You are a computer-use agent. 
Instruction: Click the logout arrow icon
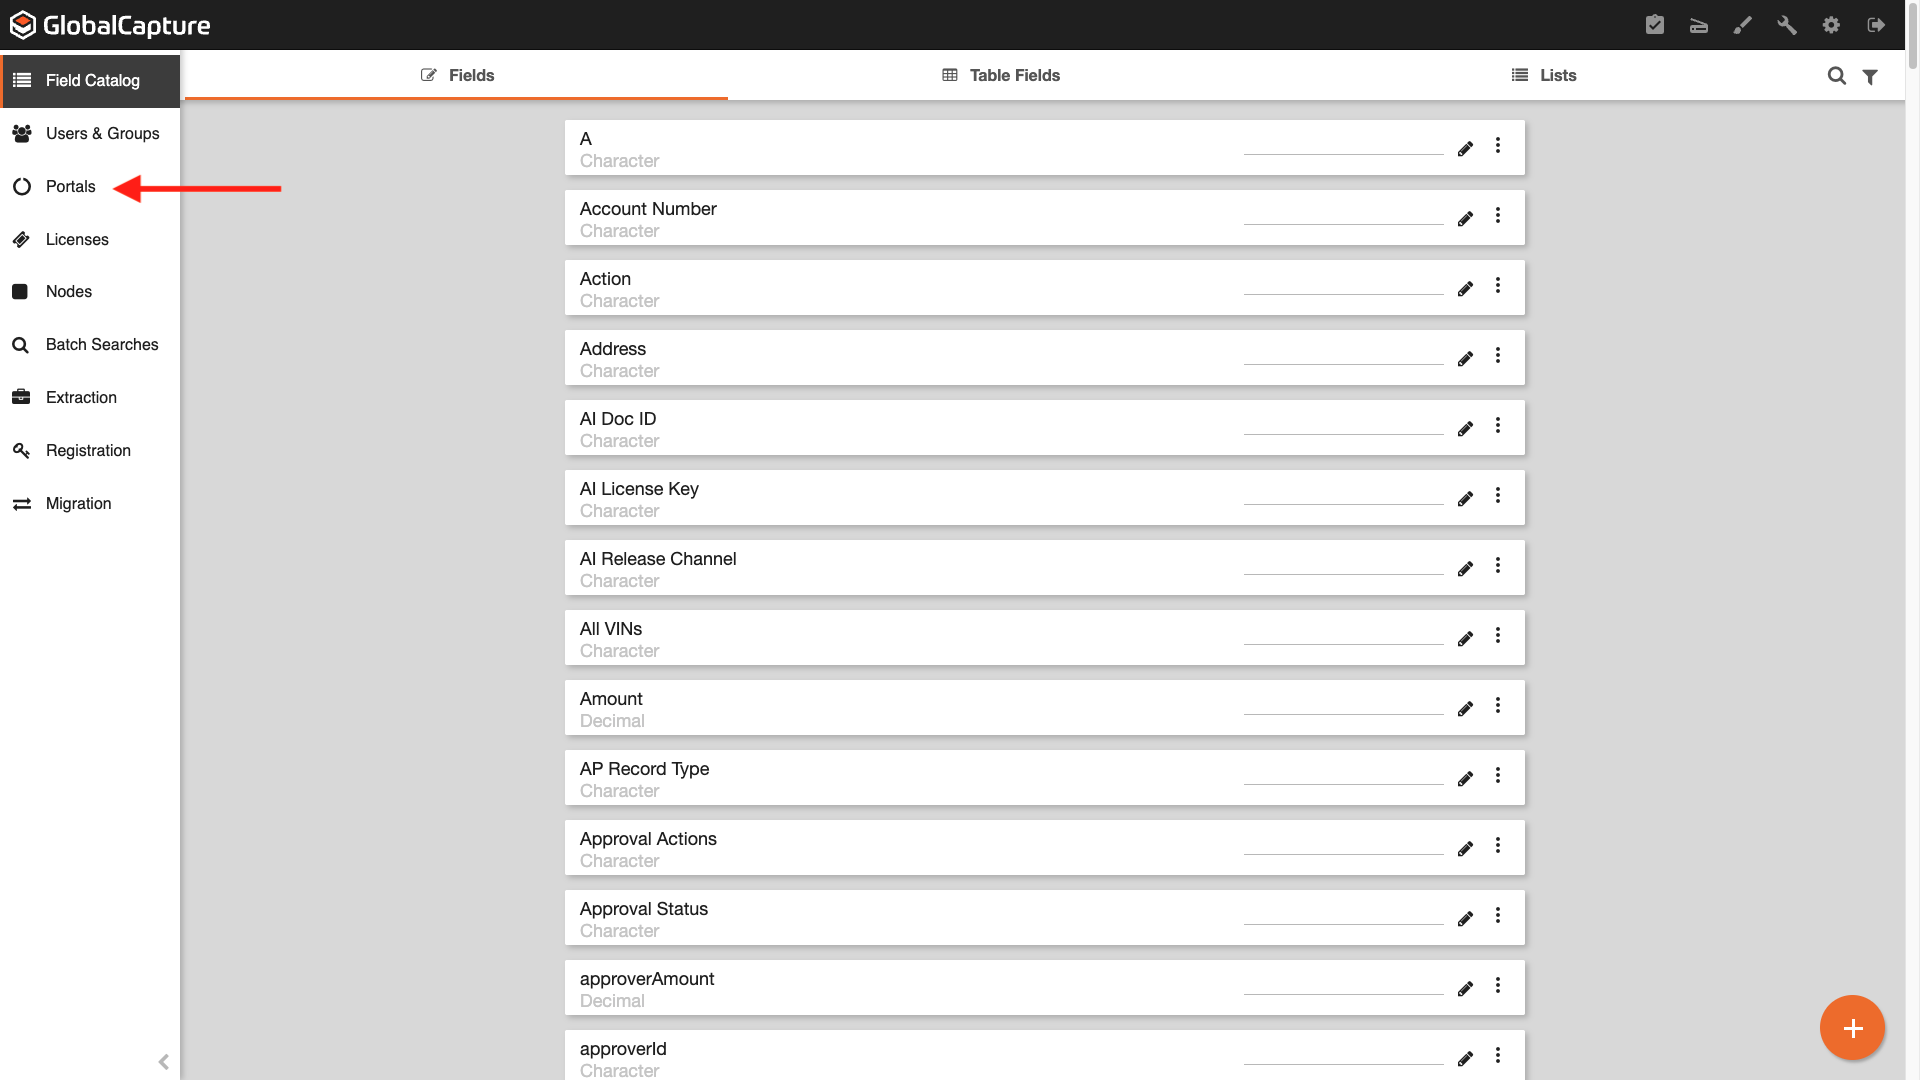coord(1876,25)
